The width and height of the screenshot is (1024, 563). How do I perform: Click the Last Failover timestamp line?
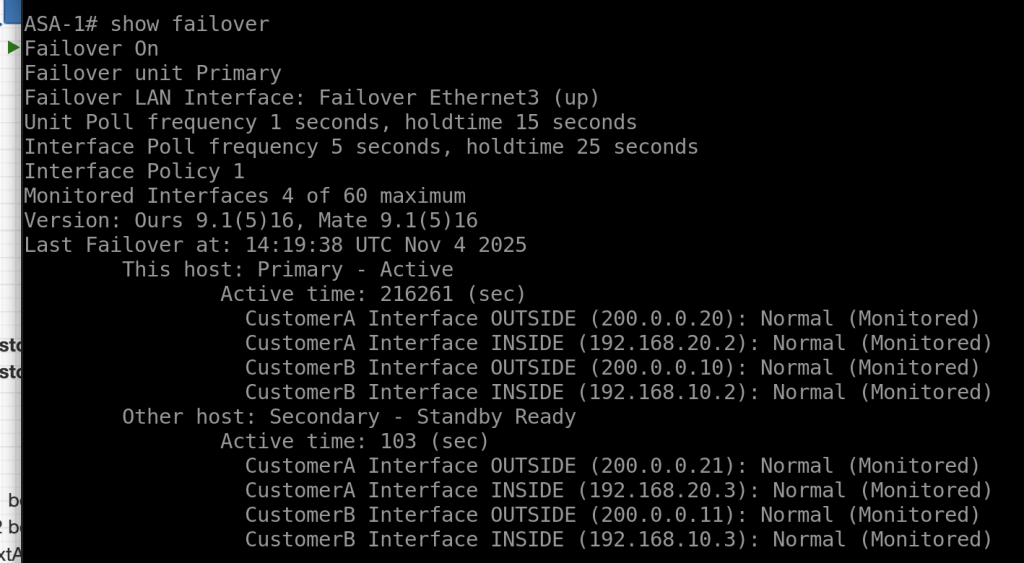275,245
